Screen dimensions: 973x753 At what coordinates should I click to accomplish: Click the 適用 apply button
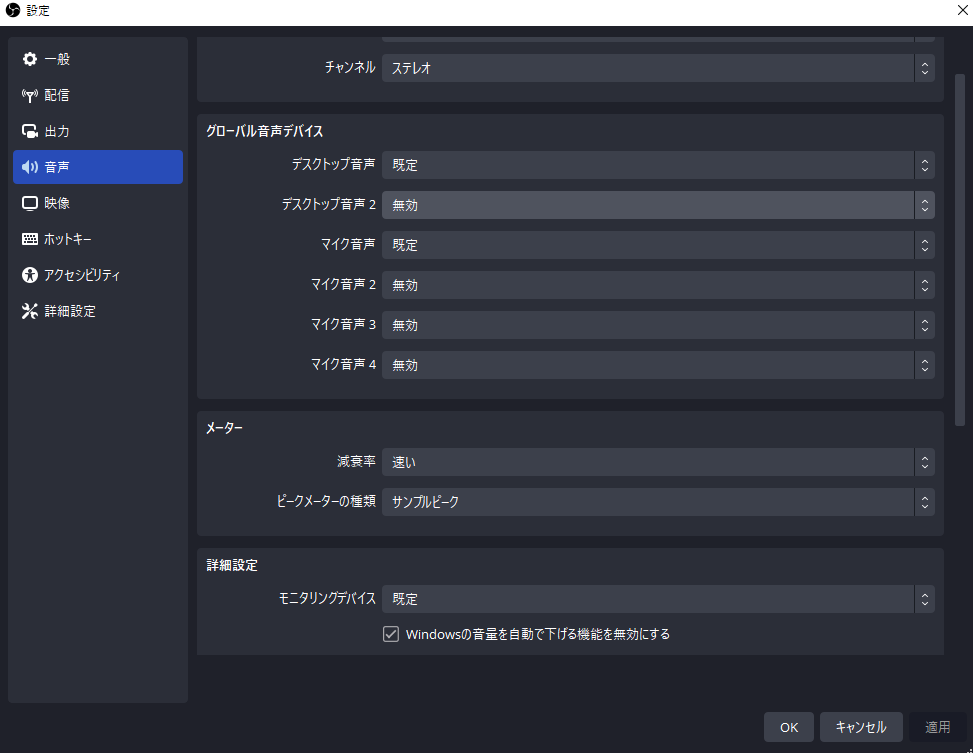click(x=939, y=727)
